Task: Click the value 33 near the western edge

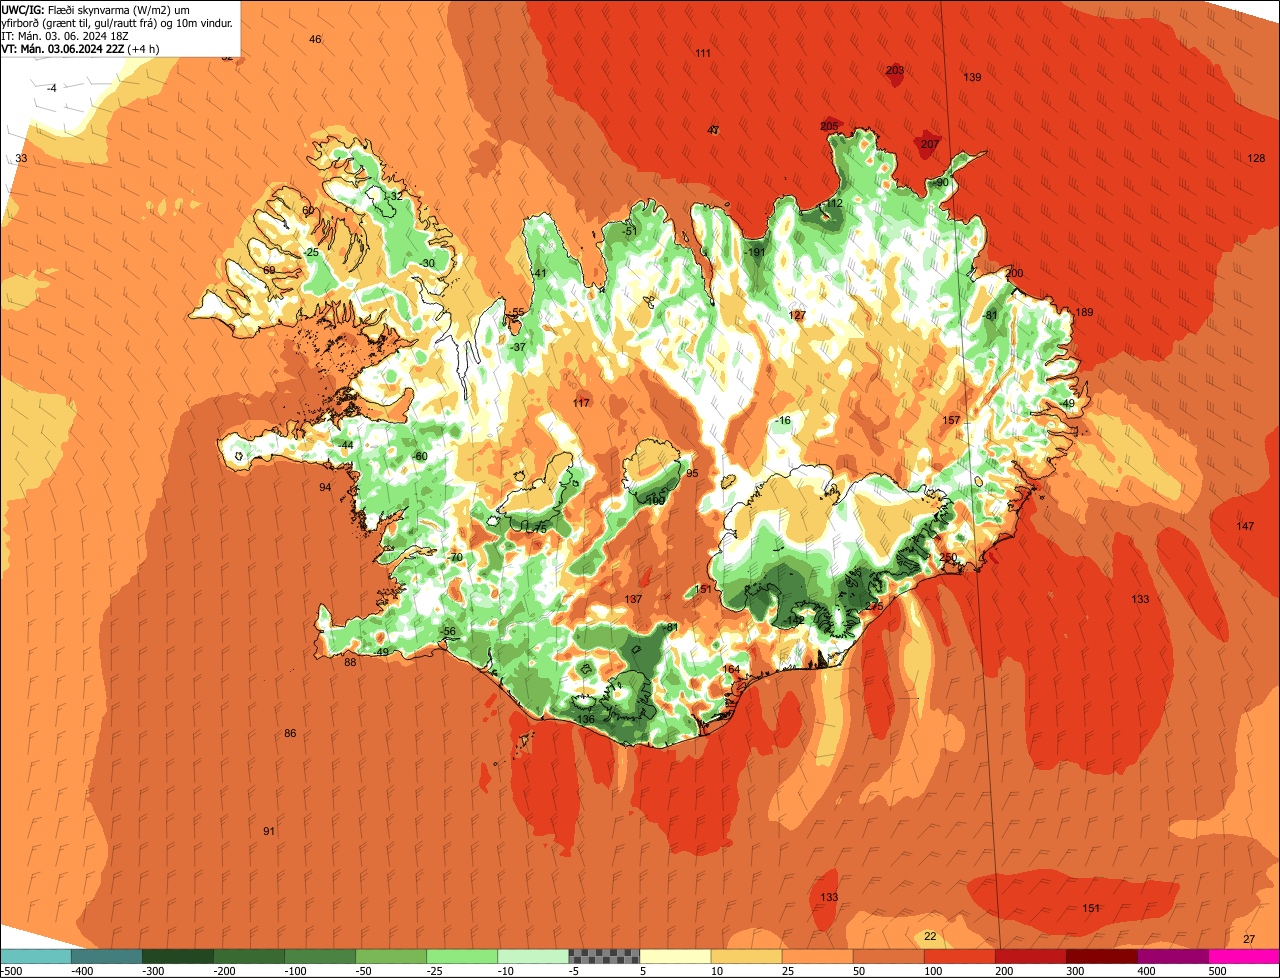Action: click(21, 158)
